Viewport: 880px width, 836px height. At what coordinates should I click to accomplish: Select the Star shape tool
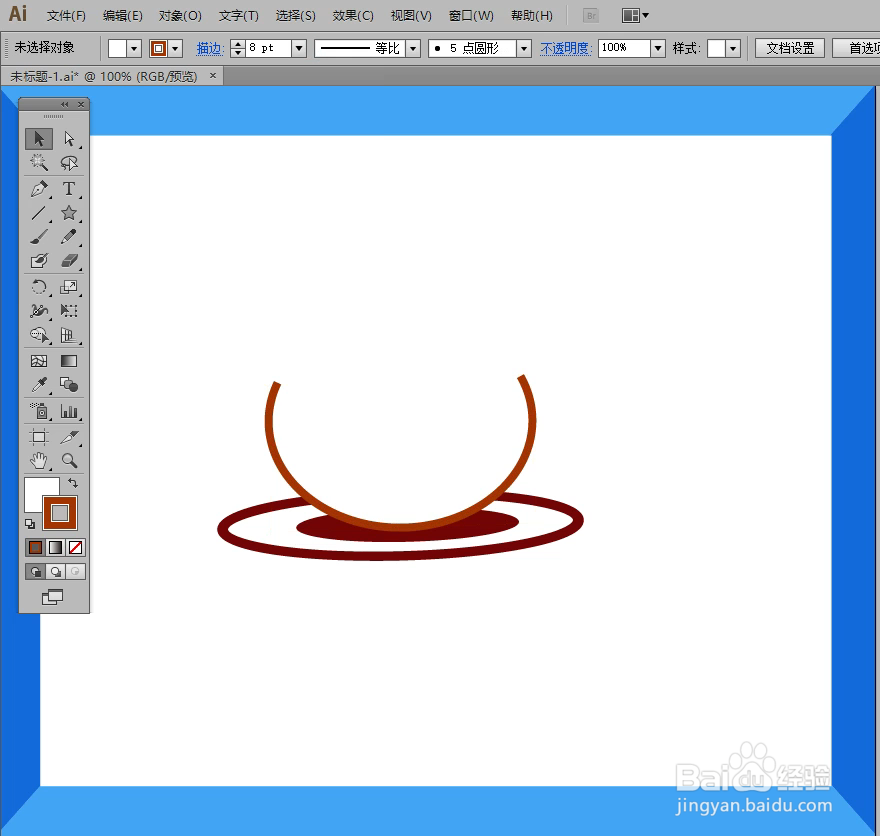(x=69, y=213)
